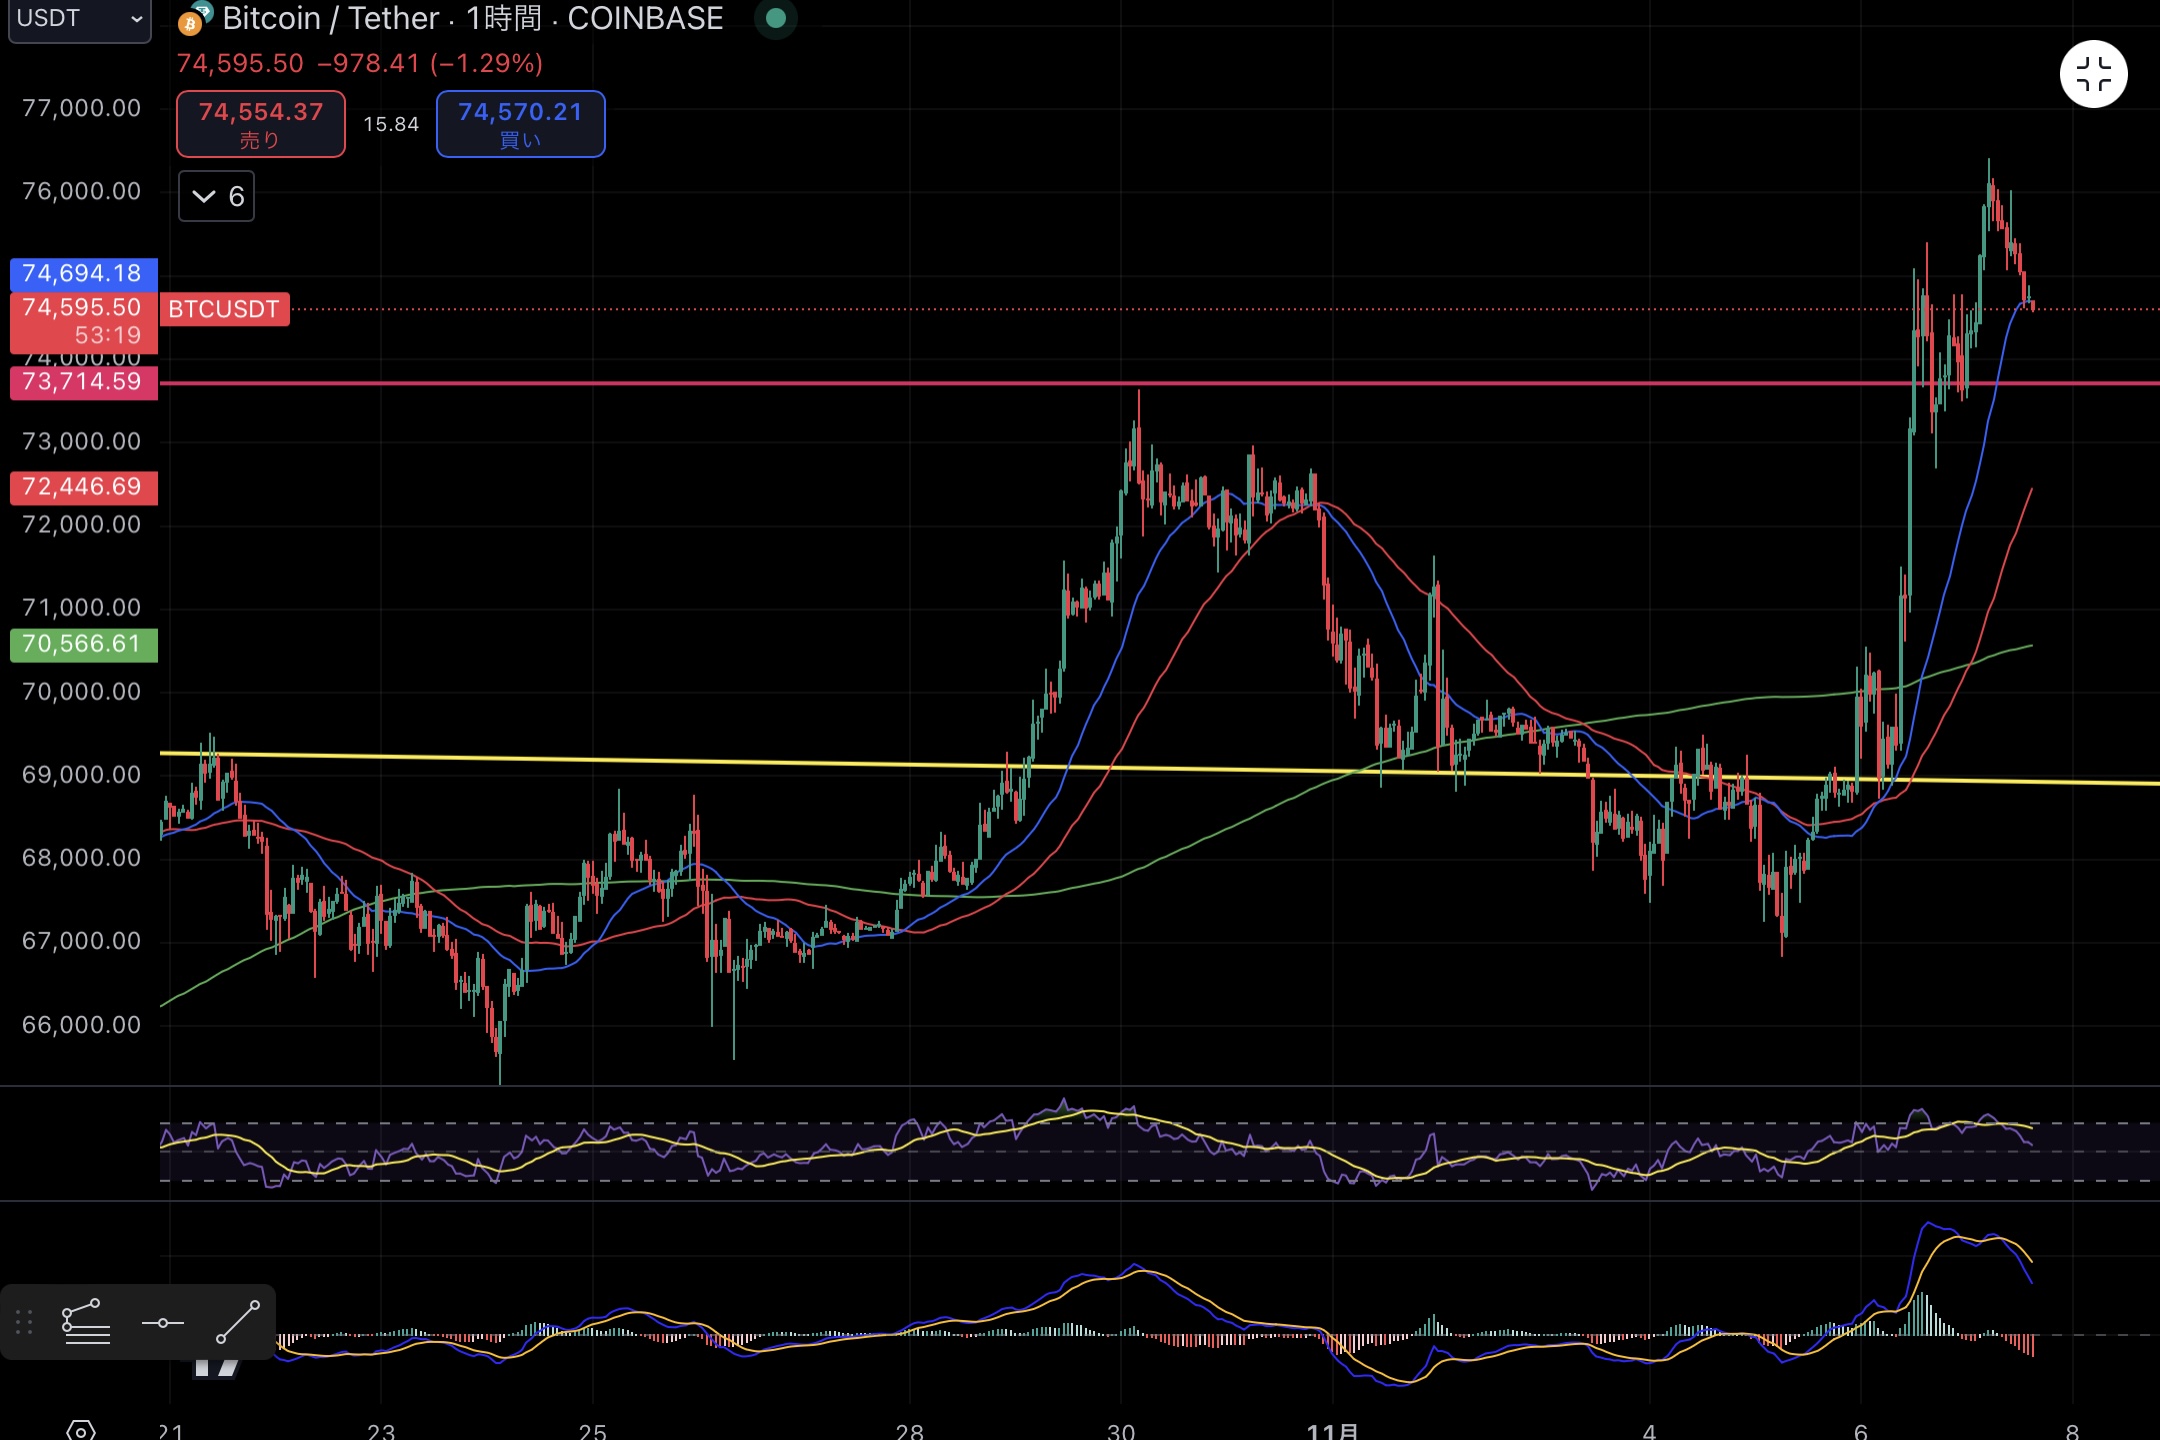The height and width of the screenshot is (1440, 2160).
Task: Select the horizontal line drawing tool
Action: (163, 1323)
